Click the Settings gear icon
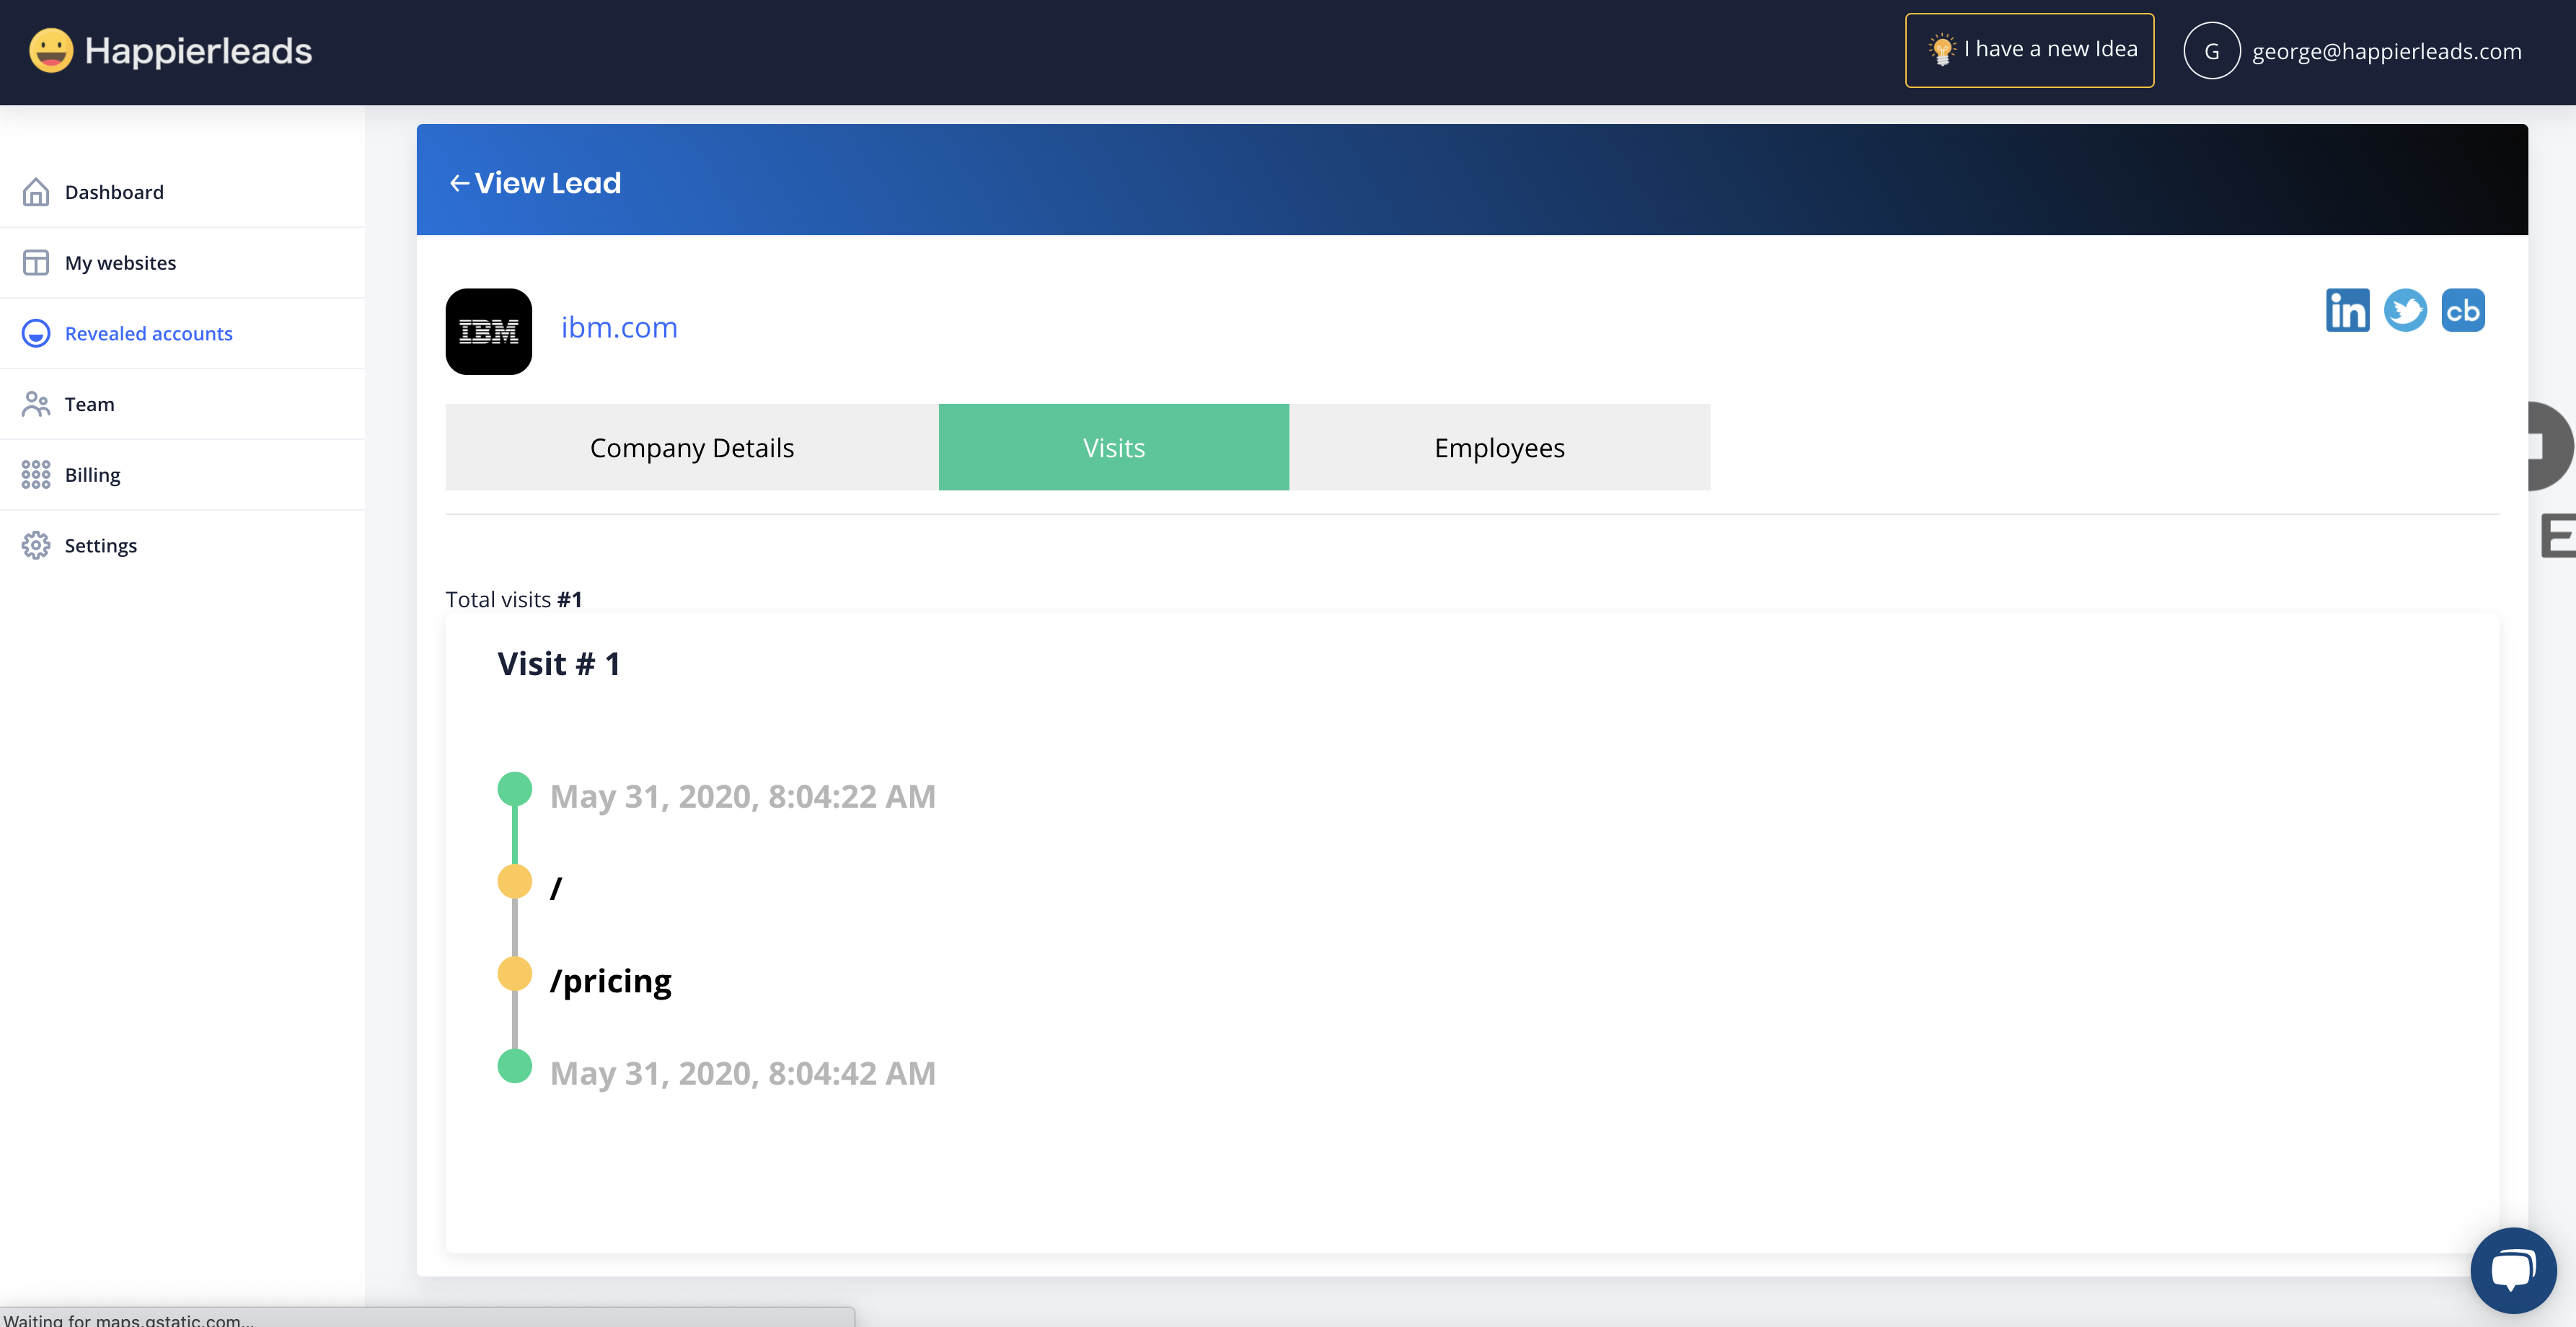The width and height of the screenshot is (2576, 1327). pos(36,545)
